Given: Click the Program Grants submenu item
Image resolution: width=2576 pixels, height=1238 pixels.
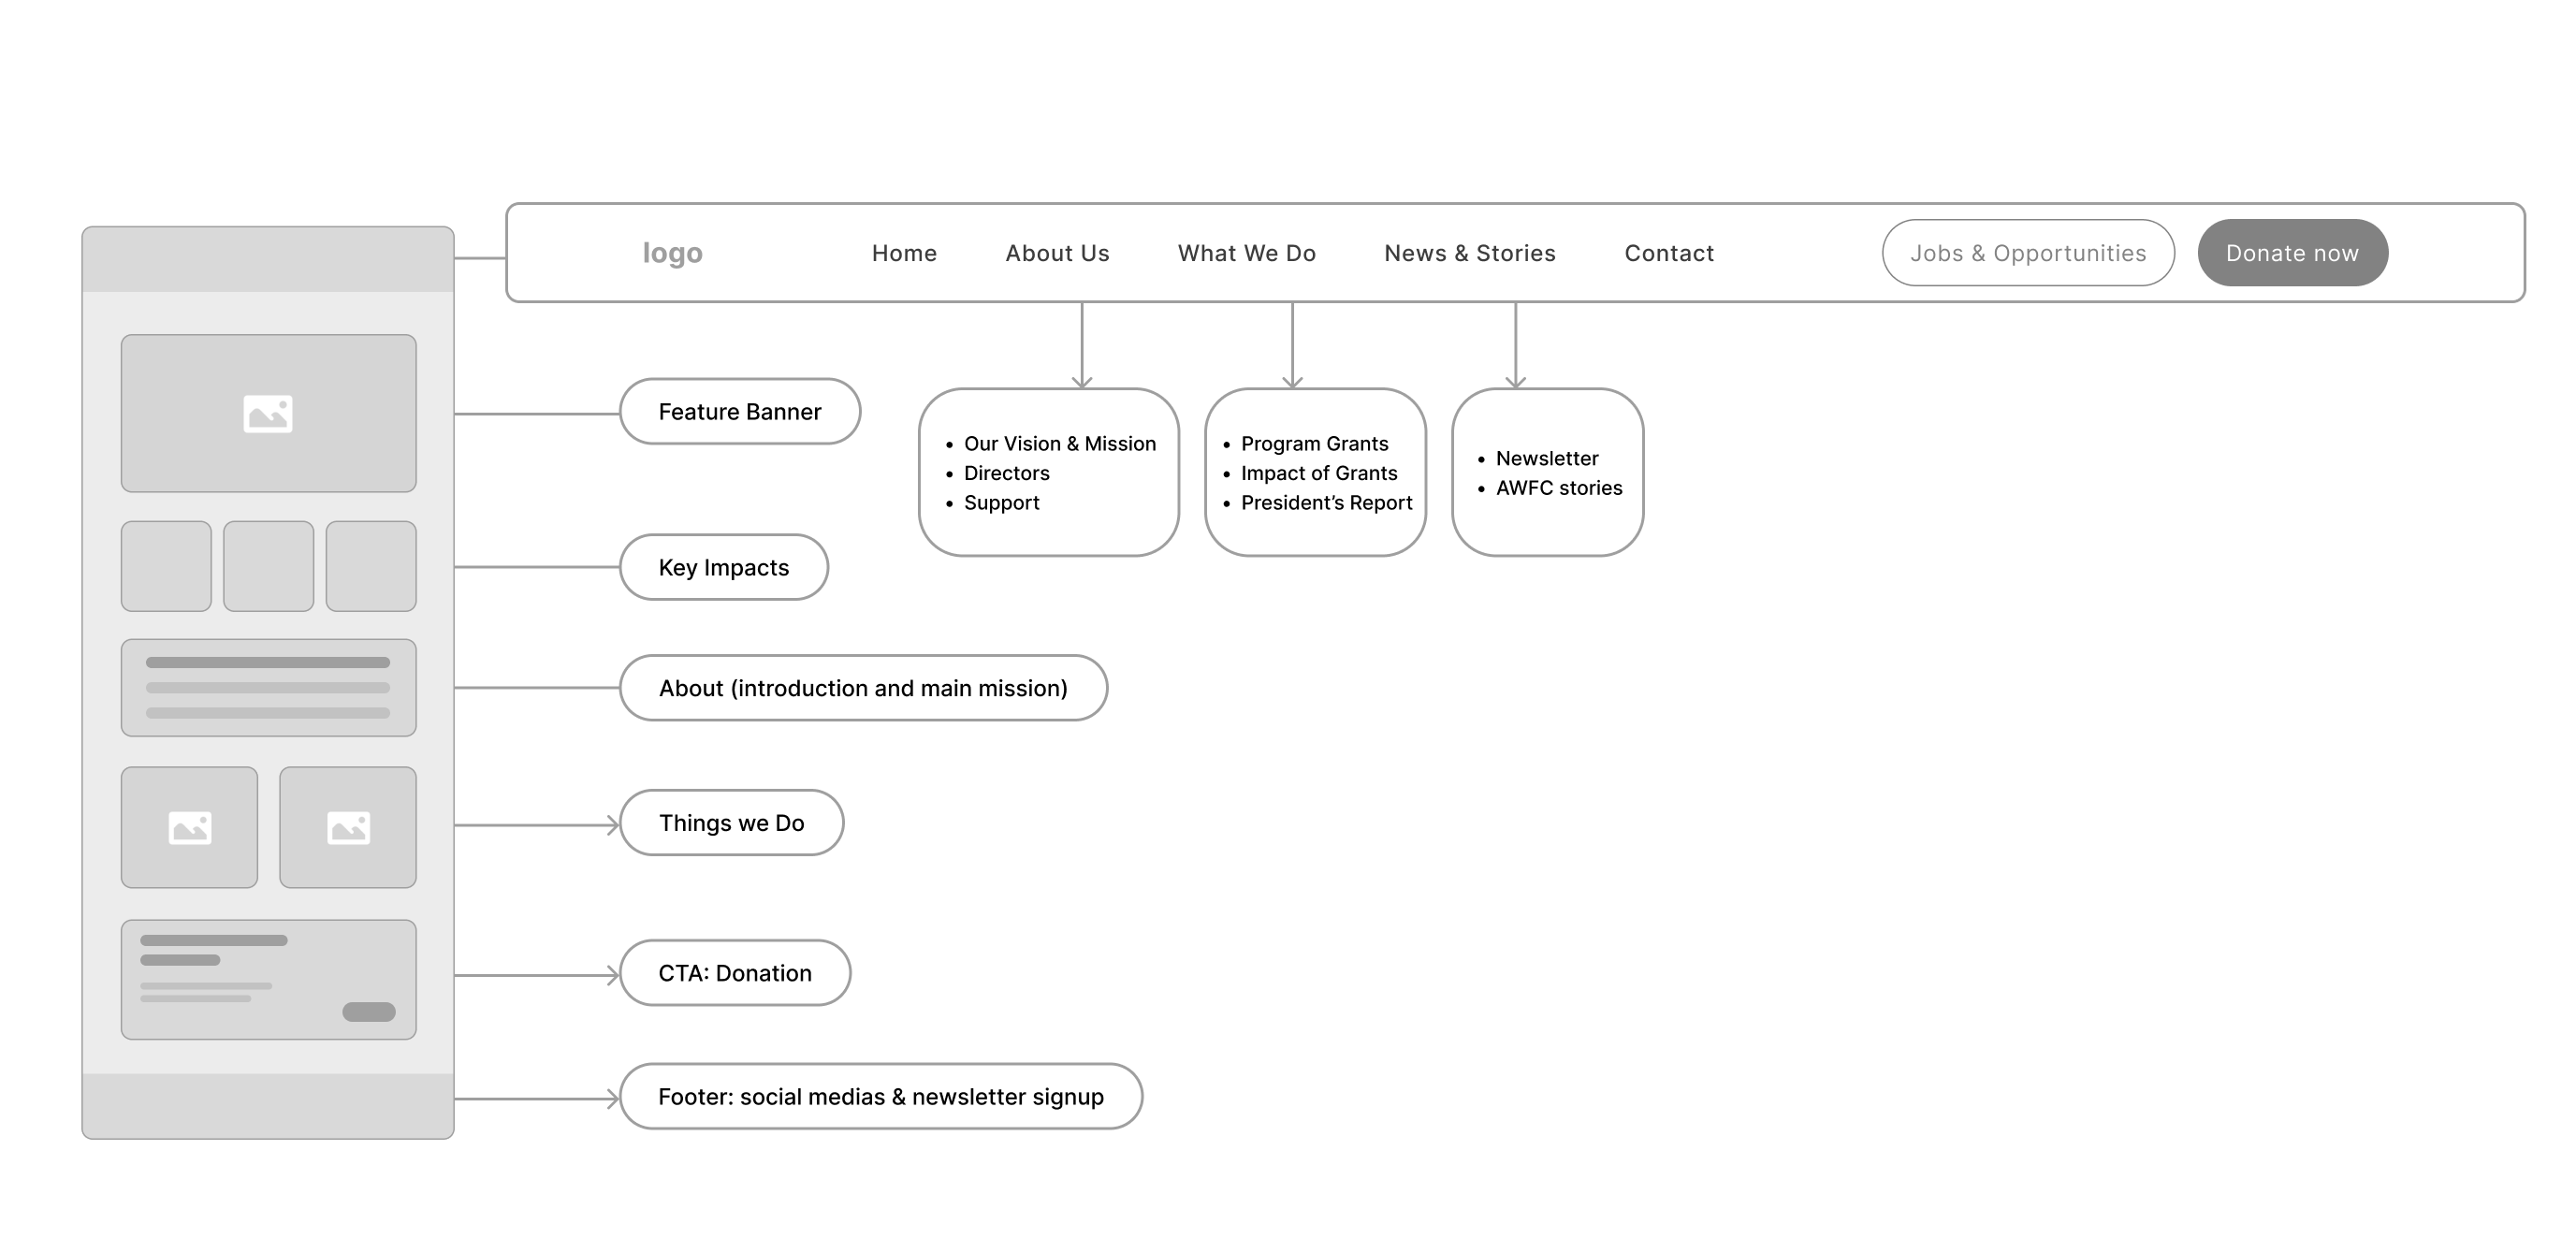Looking at the screenshot, I should (1314, 443).
